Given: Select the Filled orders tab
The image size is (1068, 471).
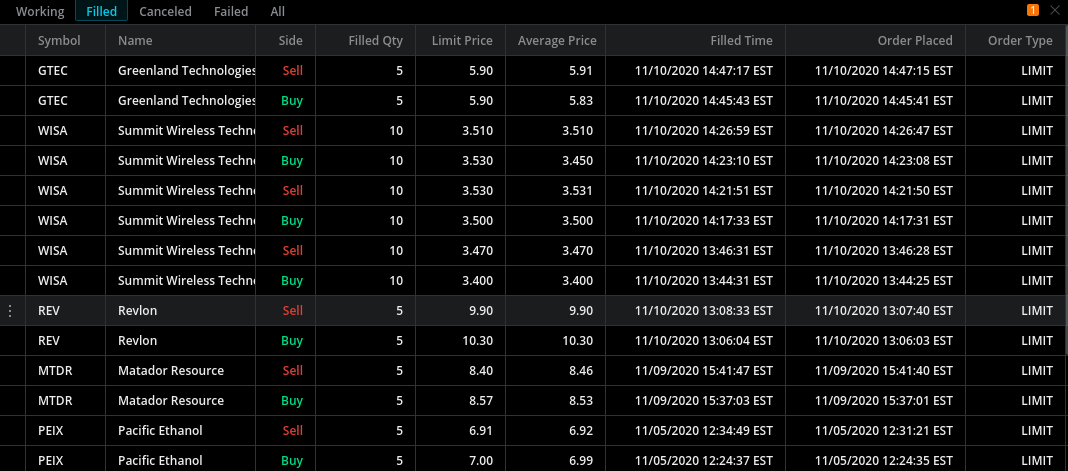Looking at the screenshot, I should pos(101,12).
